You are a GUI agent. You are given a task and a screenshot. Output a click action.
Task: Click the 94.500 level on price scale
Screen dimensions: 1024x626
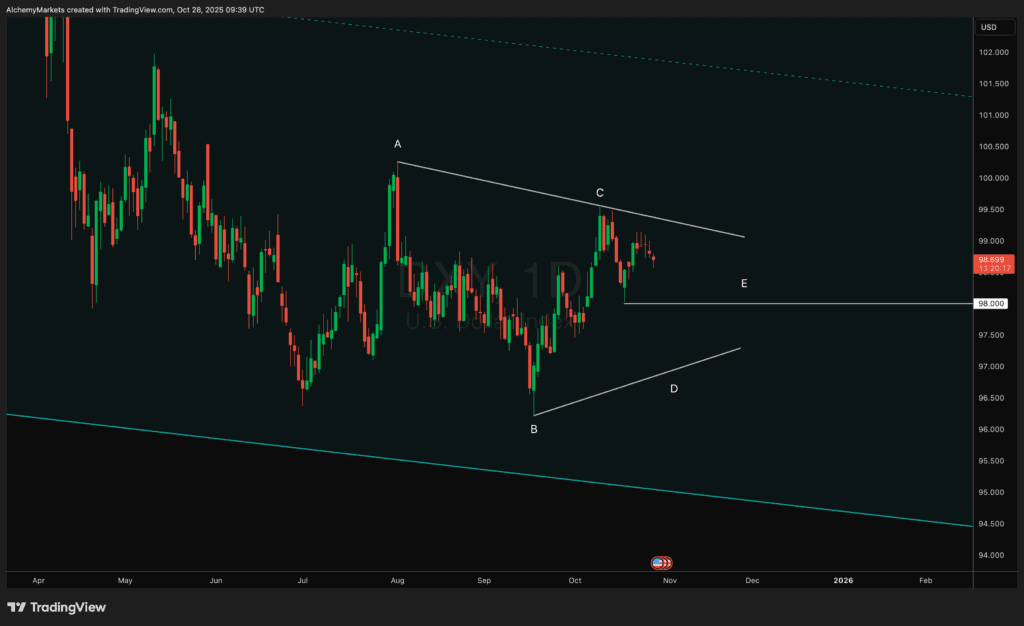(x=993, y=524)
